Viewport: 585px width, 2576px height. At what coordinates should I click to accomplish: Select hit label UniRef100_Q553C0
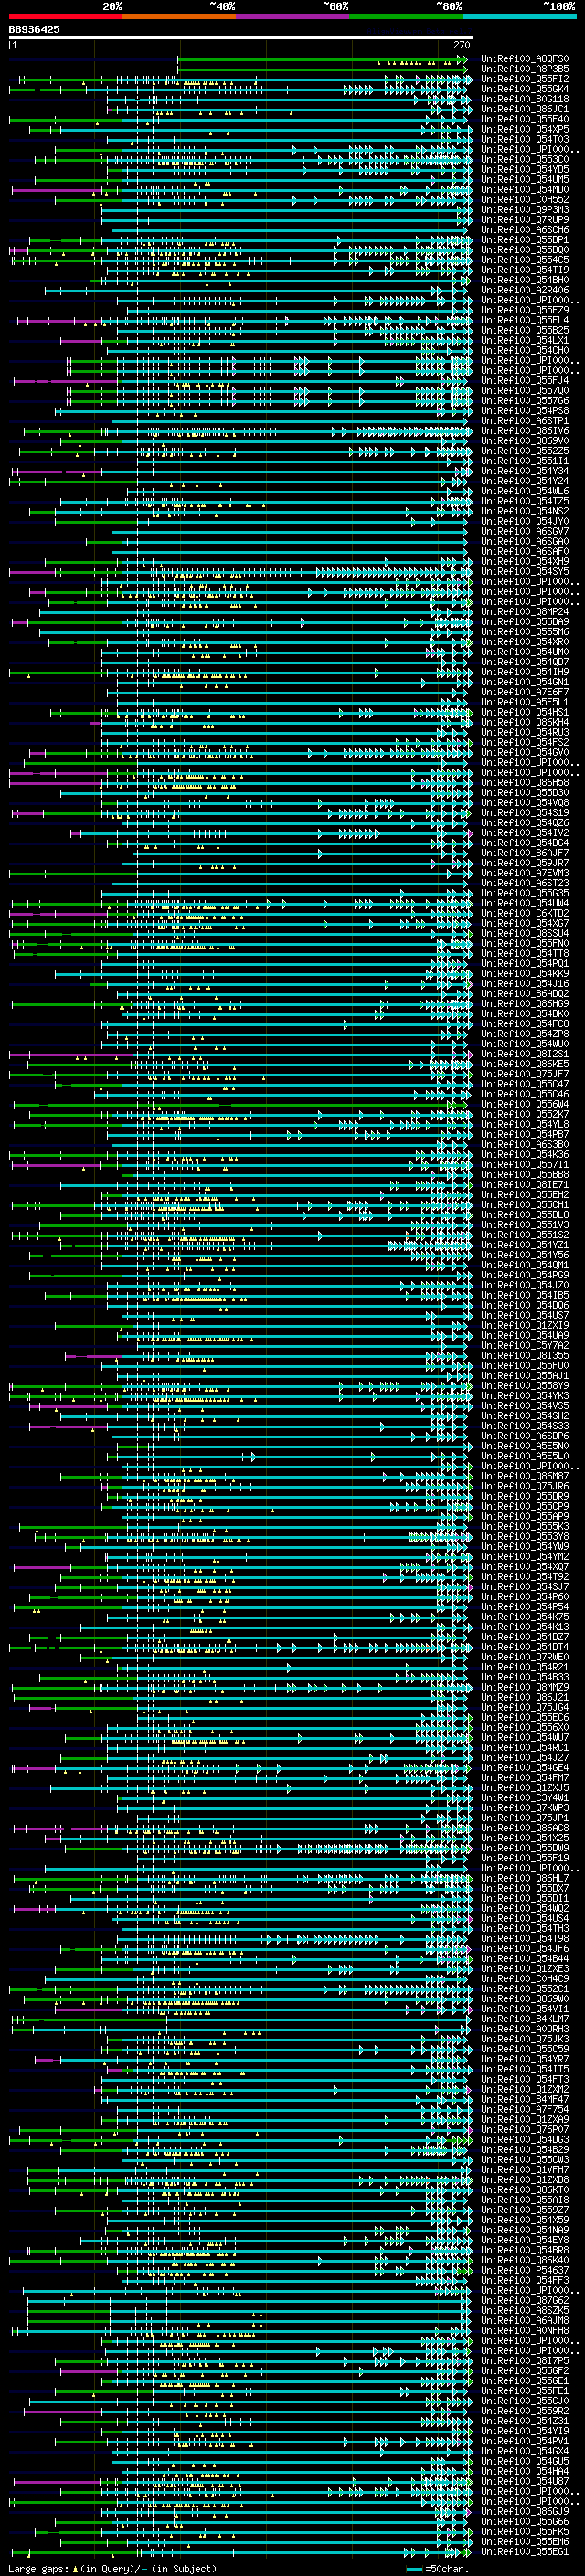pyautogui.click(x=525, y=159)
